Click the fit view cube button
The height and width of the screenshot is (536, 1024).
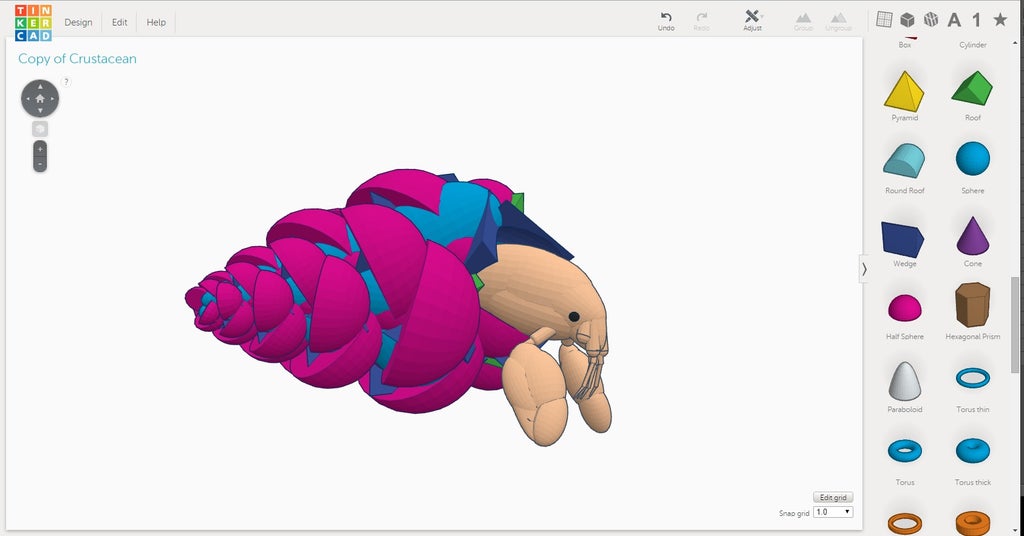40,129
